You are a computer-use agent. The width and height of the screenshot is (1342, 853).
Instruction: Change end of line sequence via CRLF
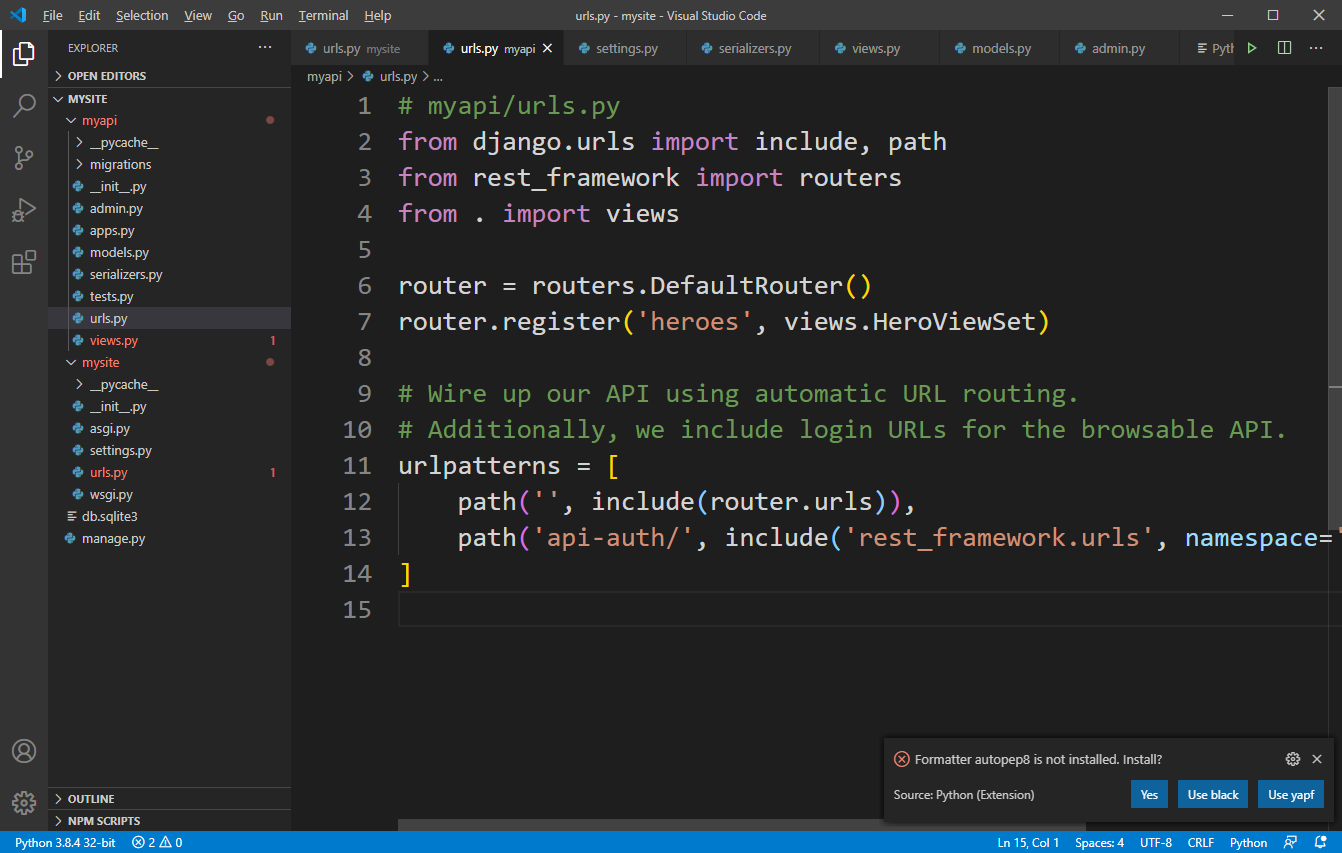(1200, 842)
